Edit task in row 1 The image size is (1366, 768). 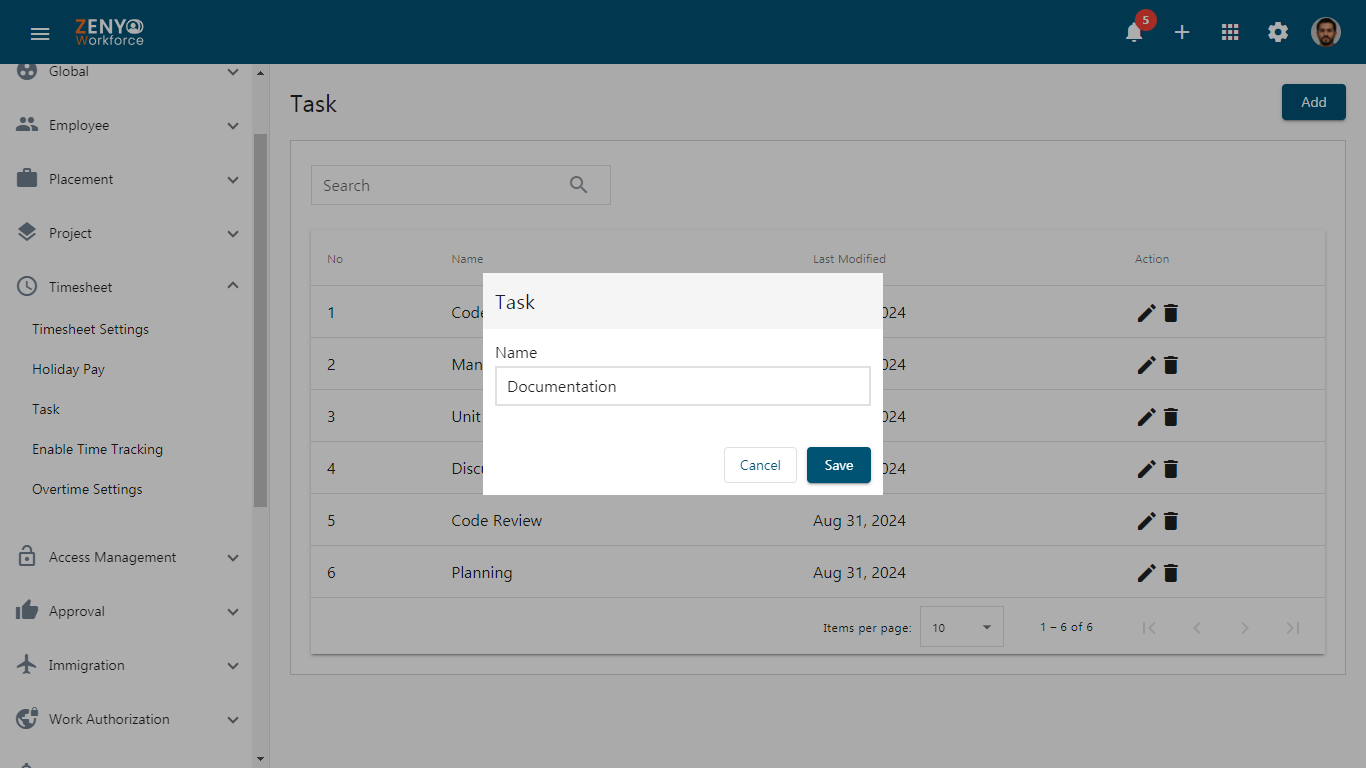click(x=1147, y=313)
